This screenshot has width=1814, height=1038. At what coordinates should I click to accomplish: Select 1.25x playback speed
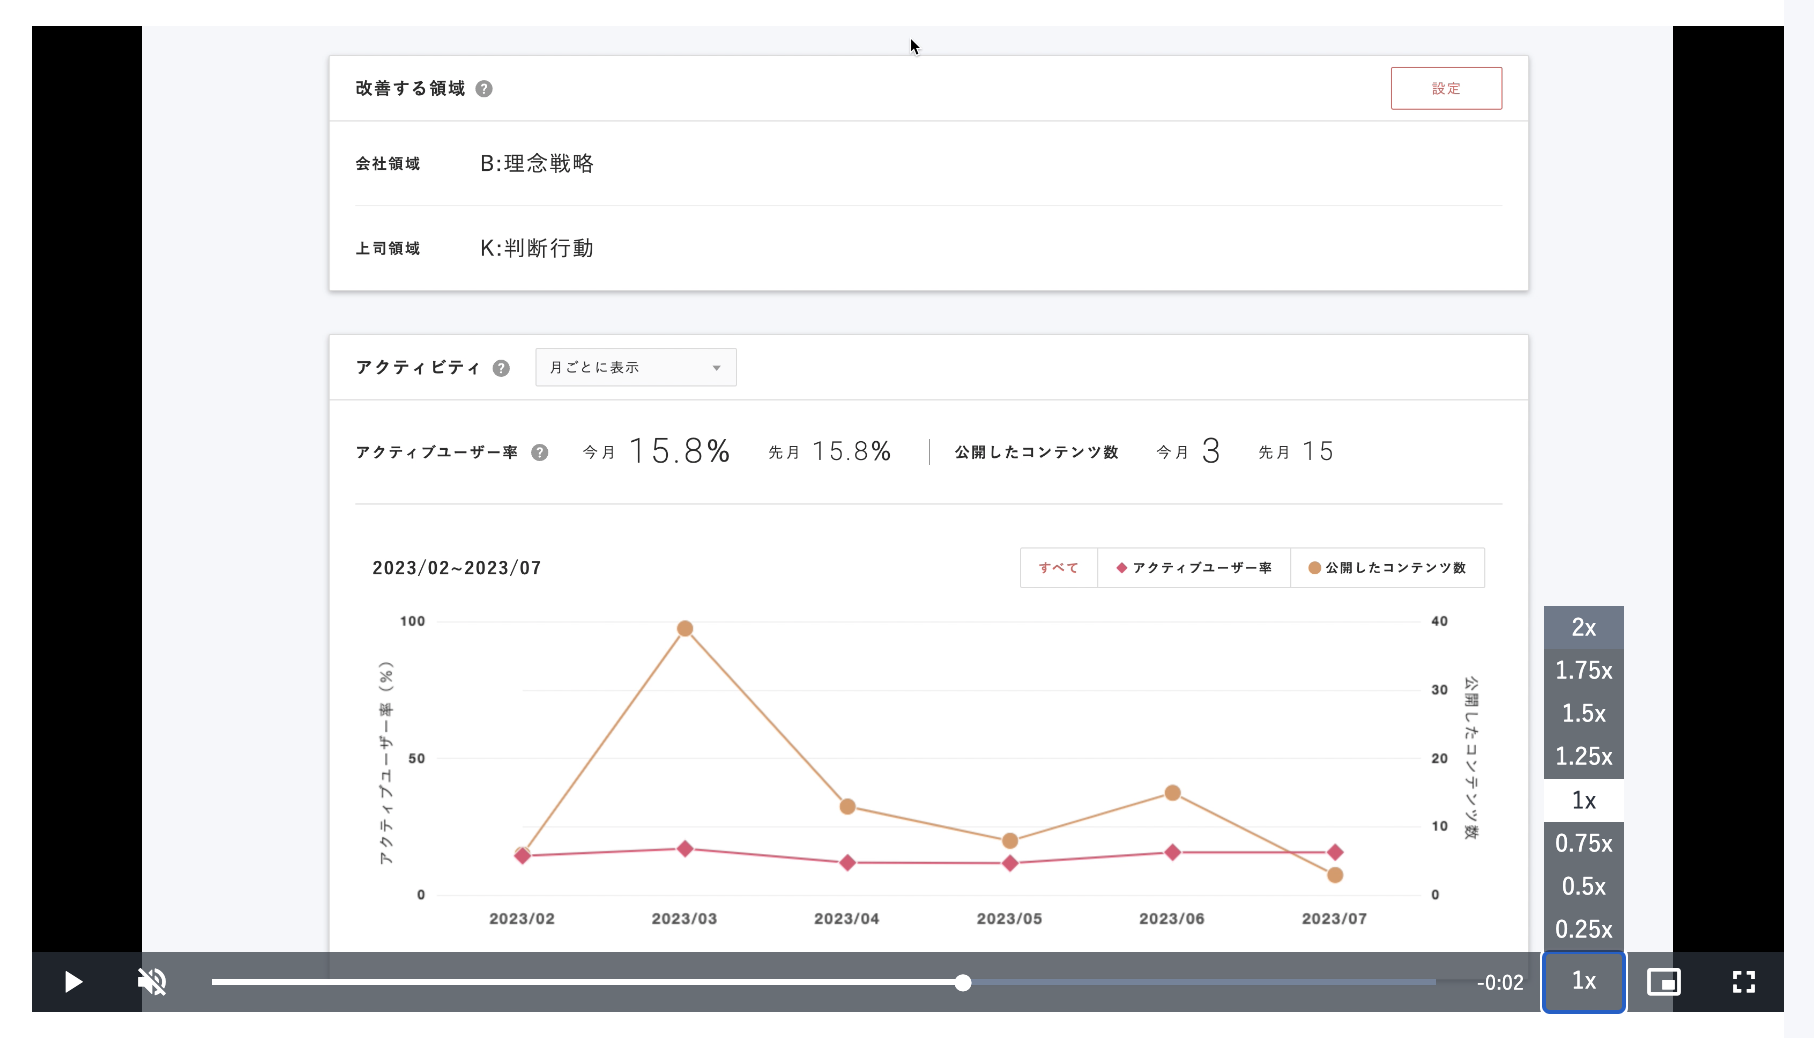pyautogui.click(x=1583, y=756)
